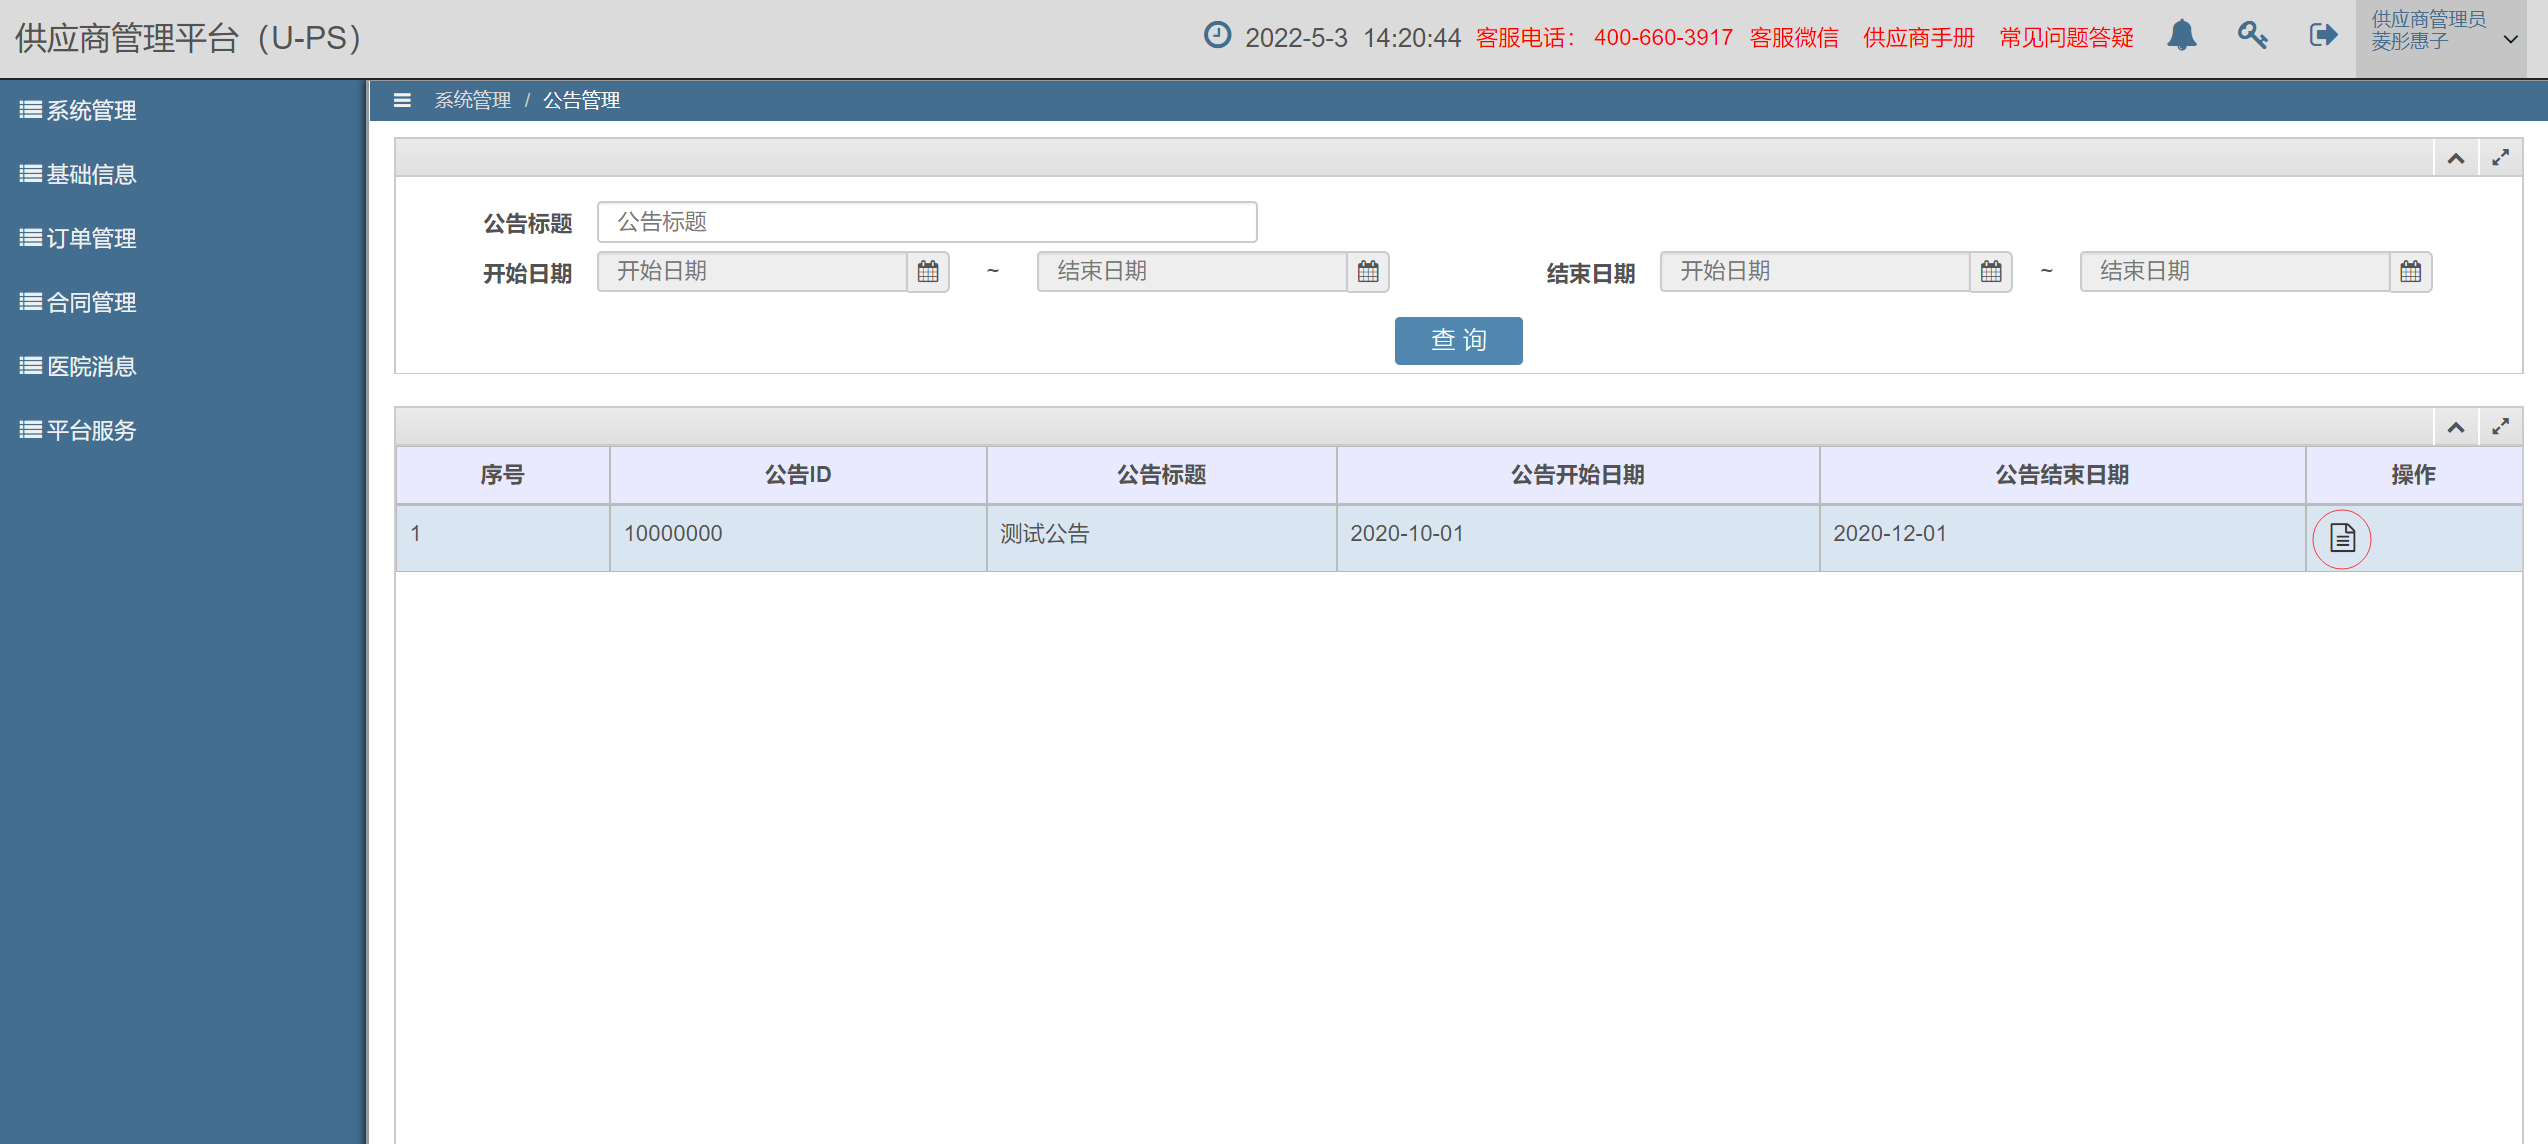Toggle sidebar with hamburger icon in breadcrumb
Image resolution: width=2548 pixels, height=1144 pixels.
click(x=402, y=100)
